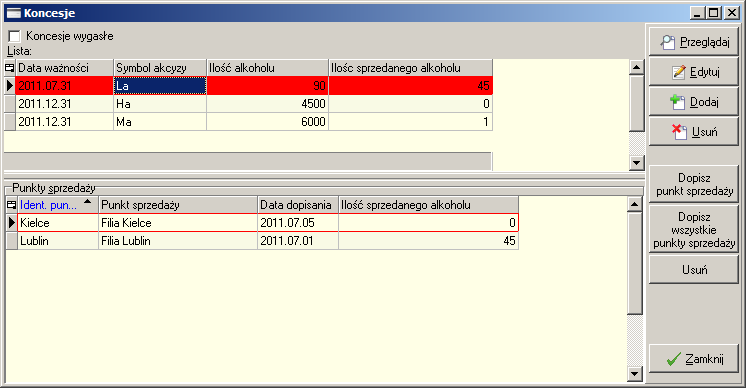Open column chooser icon of upper Lista grid
746x388 pixels.
(x=10, y=68)
